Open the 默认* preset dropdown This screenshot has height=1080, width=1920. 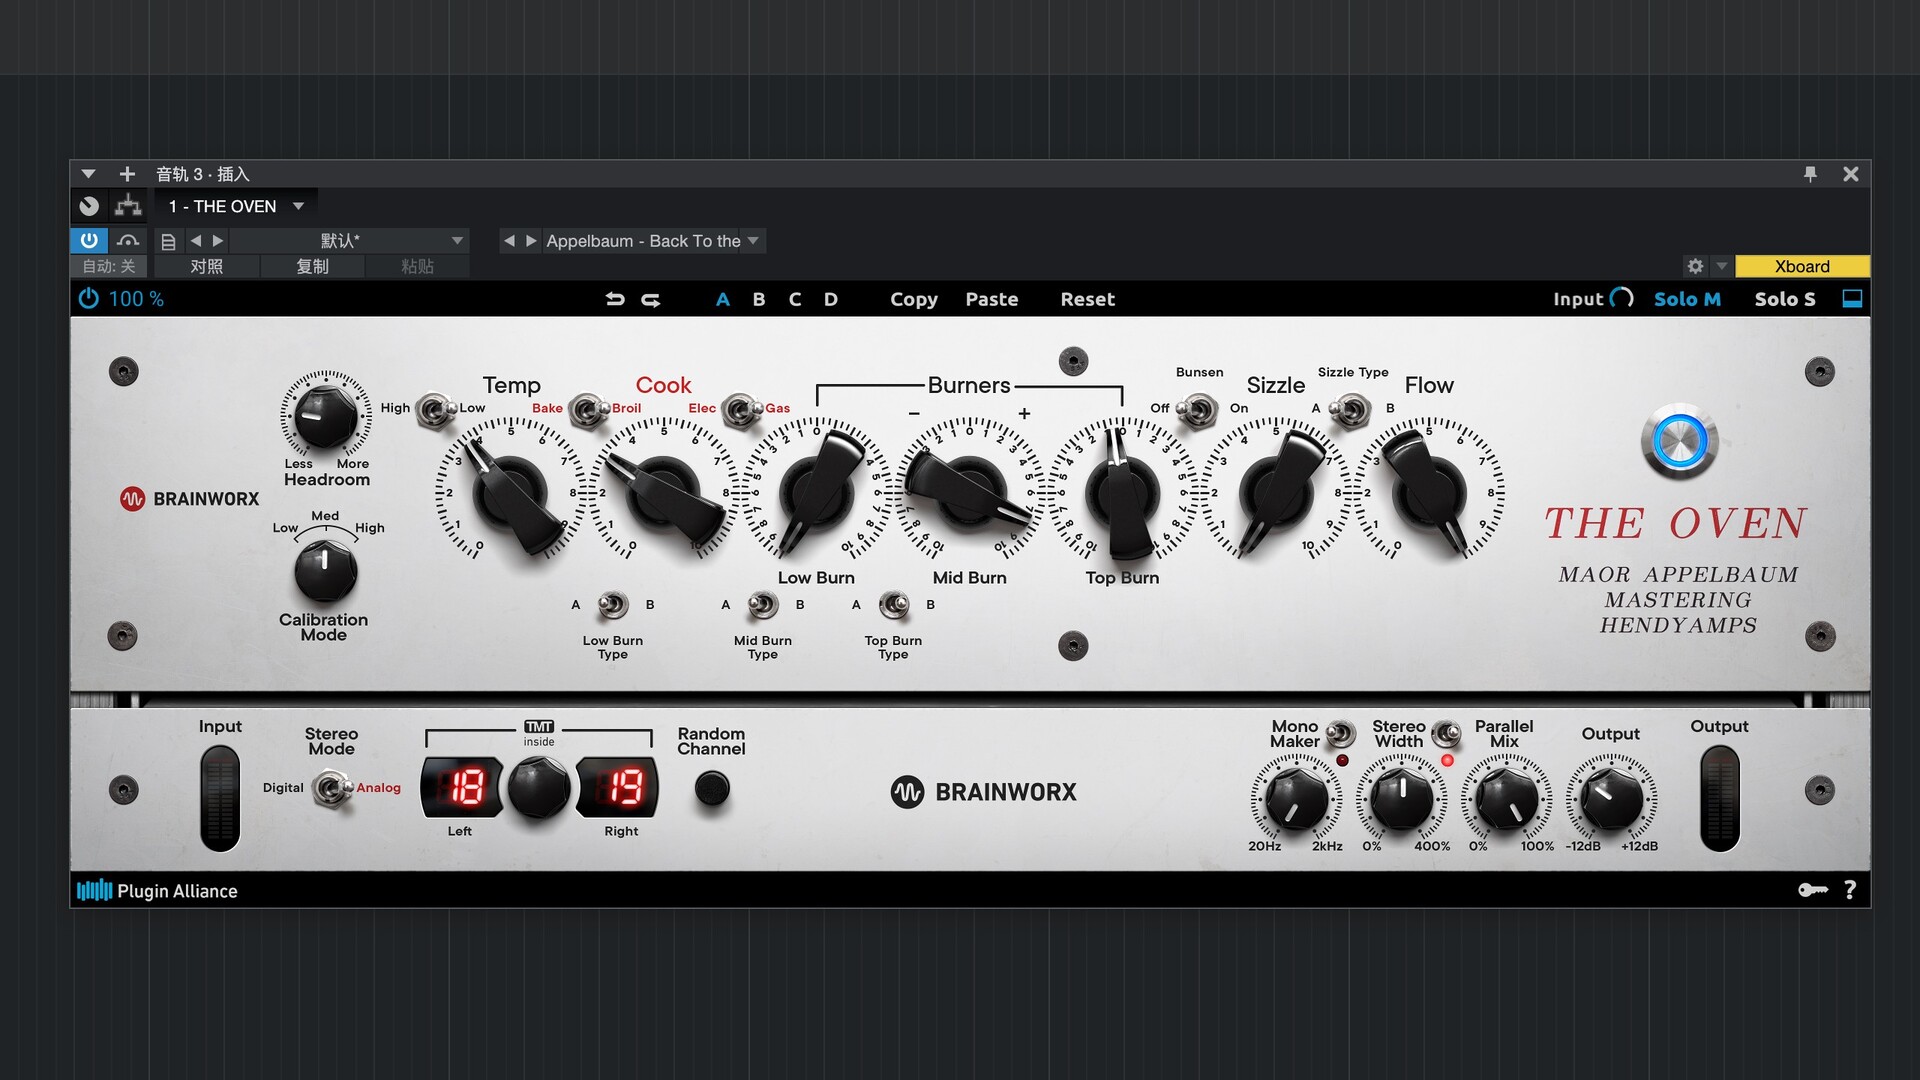coord(347,241)
